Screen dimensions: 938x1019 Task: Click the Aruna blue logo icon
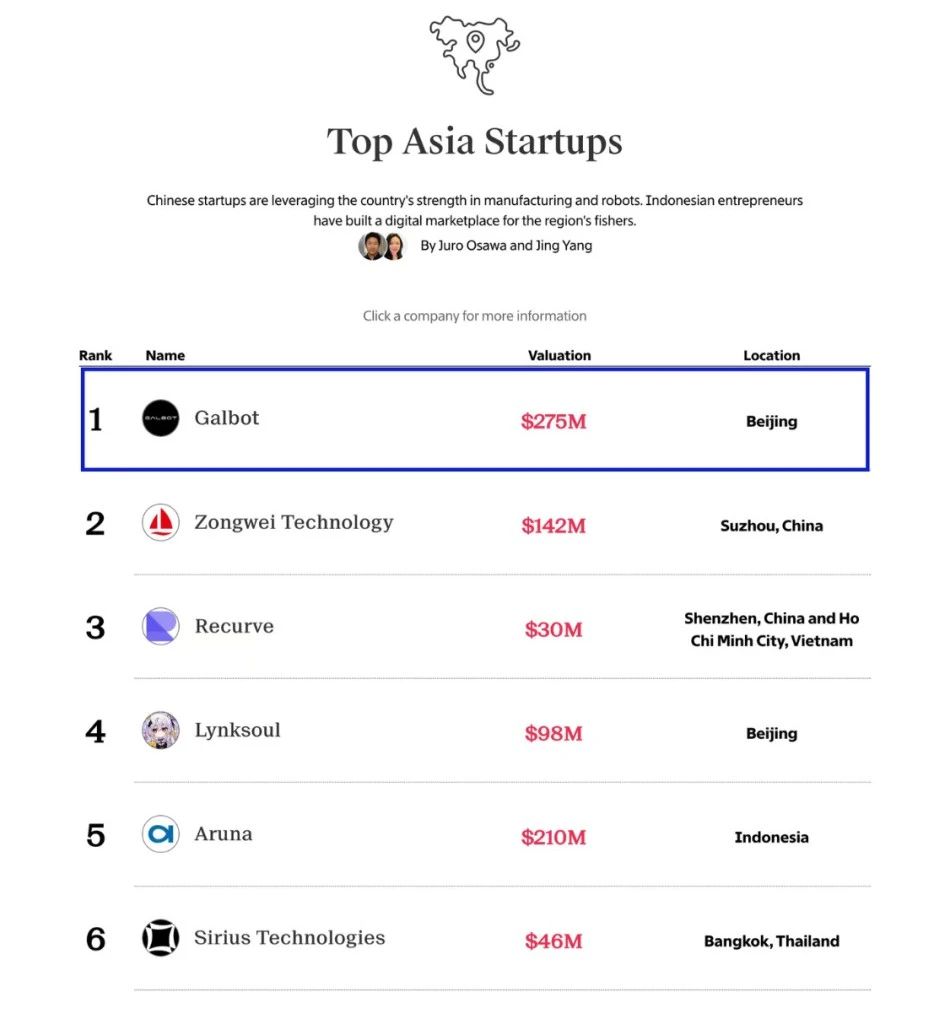161,834
